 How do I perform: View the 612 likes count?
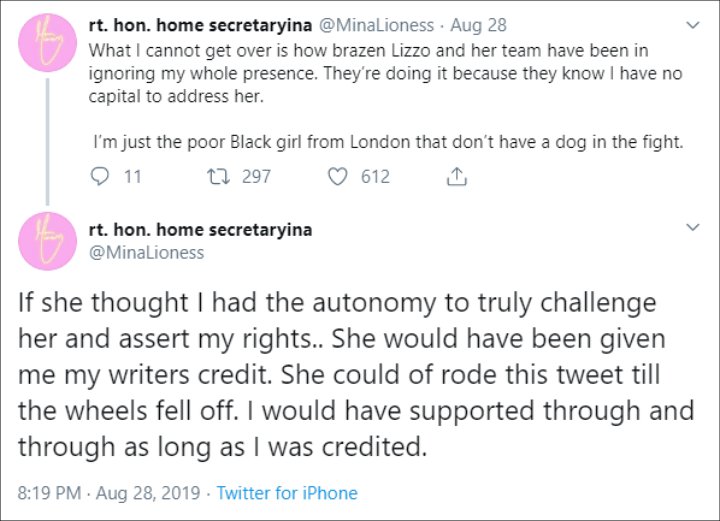[375, 176]
